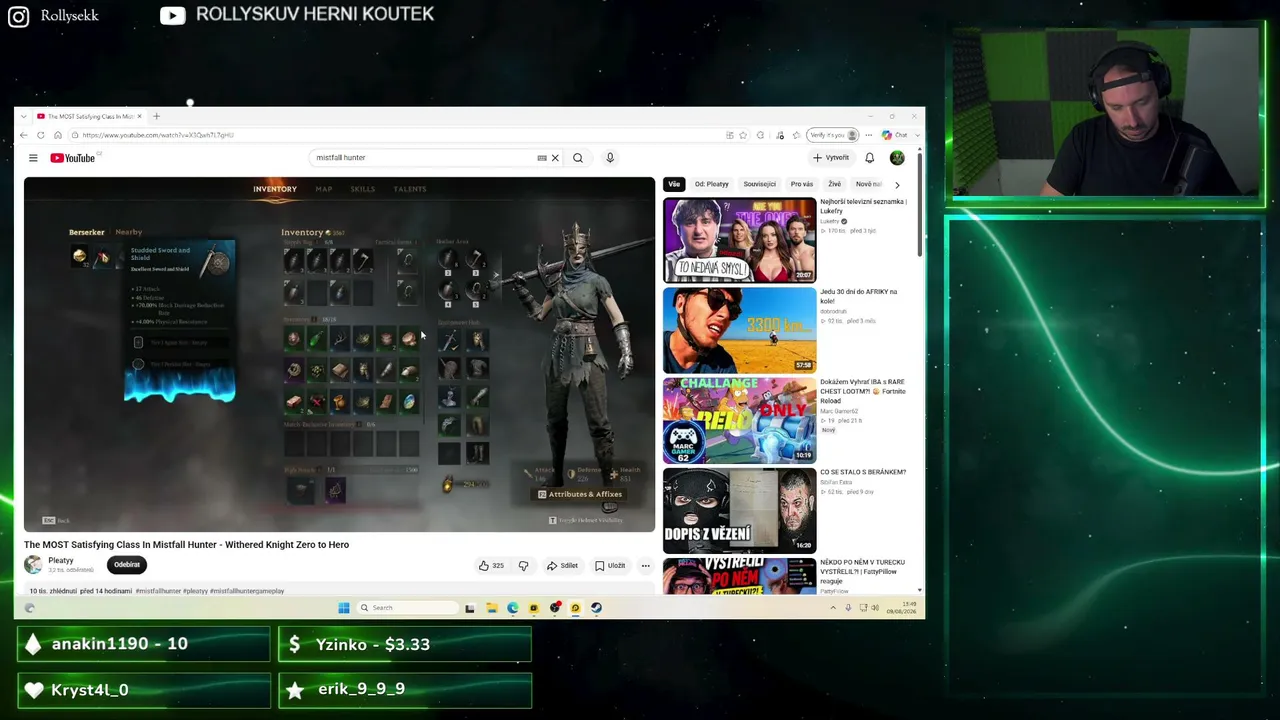Open the YouTube account avatar menu
Screen dimensions: 1280x720
(897, 158)
